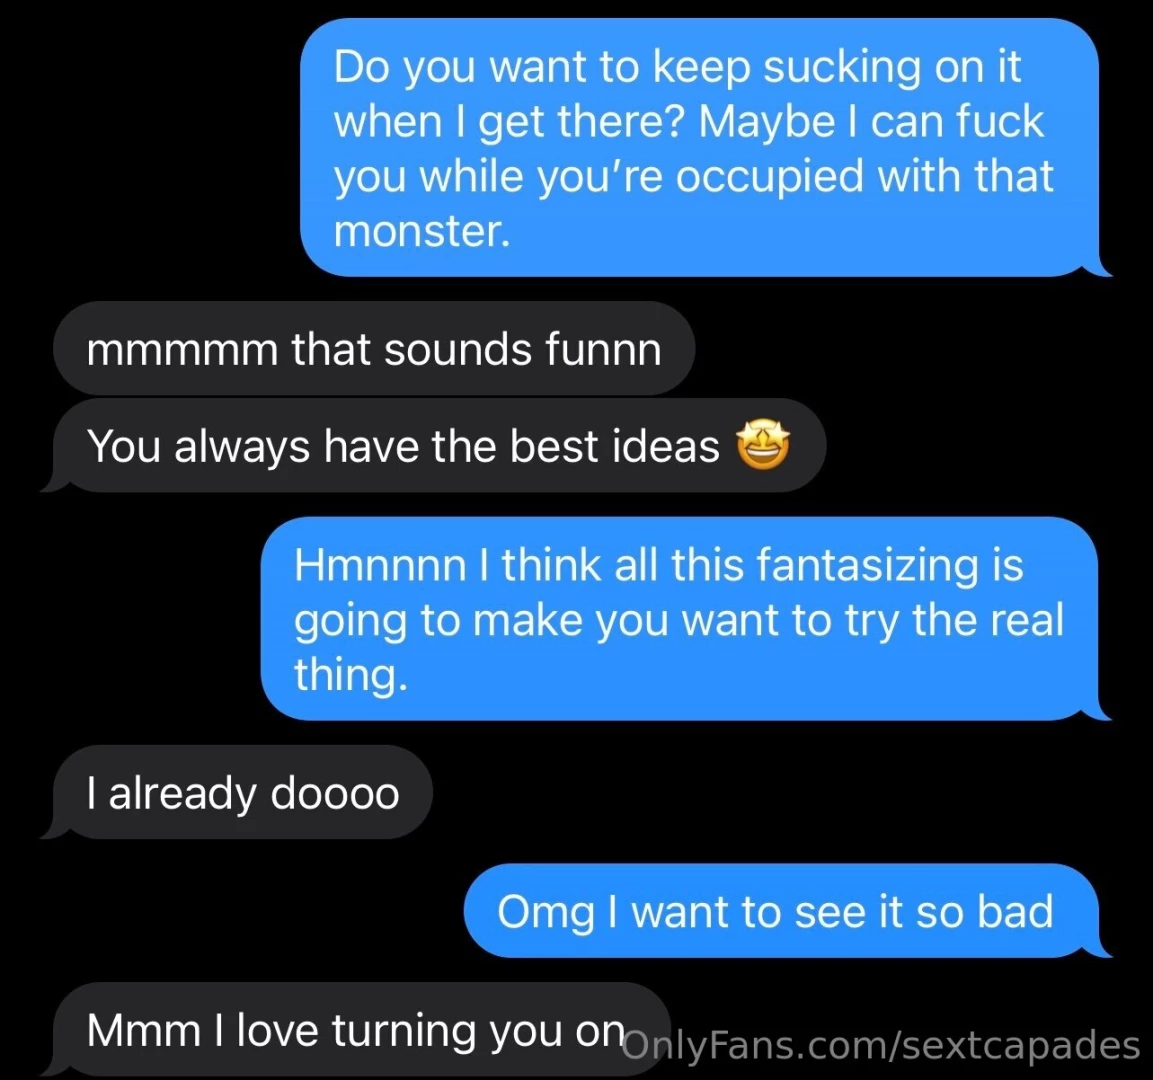Open the OnlyFans.com/sextcapades watermark link
This screenshot has width=1153, height=1080.
(x=881, y=1045)
